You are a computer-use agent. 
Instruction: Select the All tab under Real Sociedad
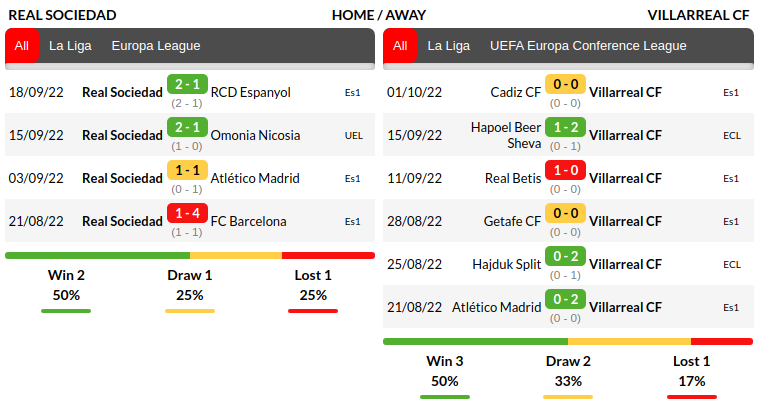[x=22, y=46]
